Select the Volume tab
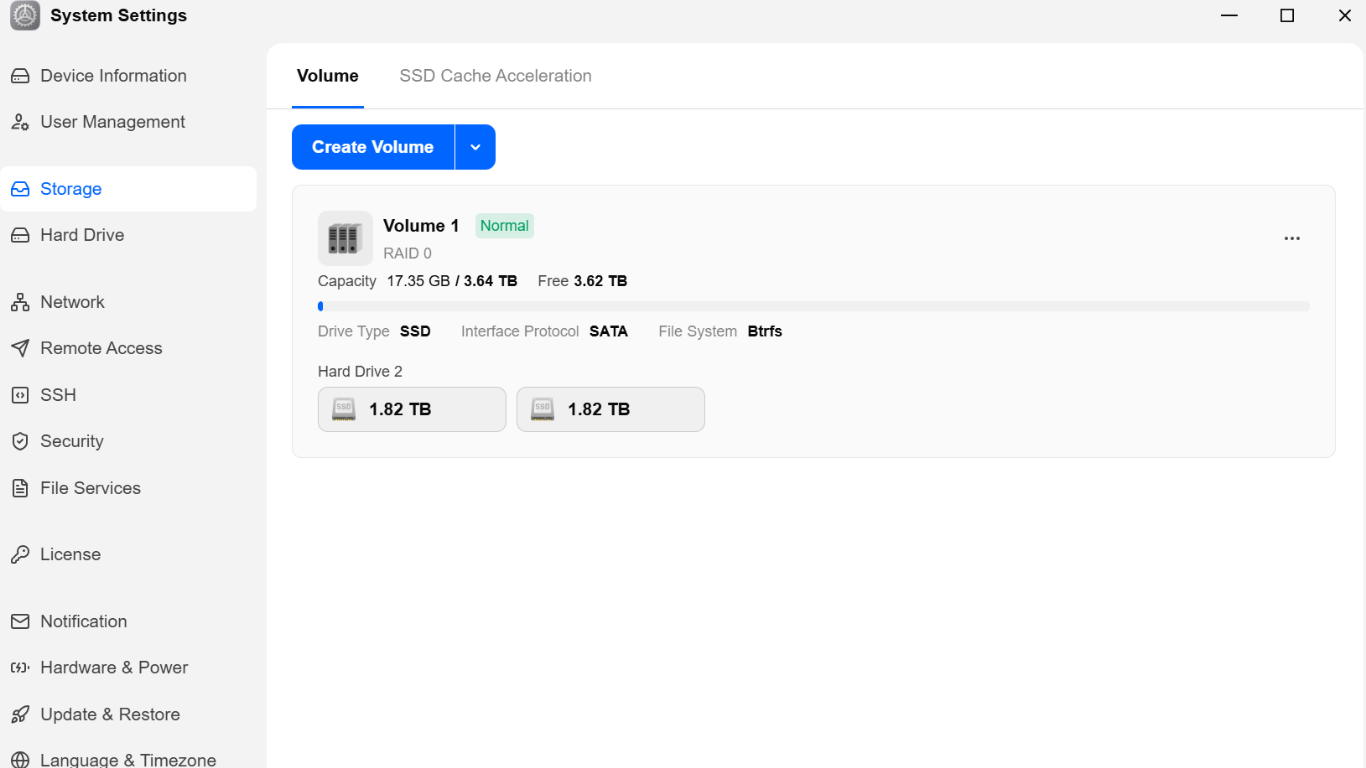 point(328,76)
